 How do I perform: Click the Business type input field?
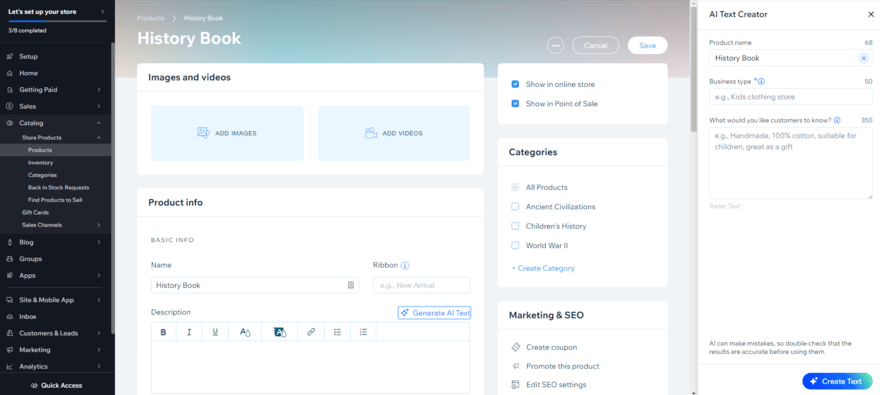tap(791, 97)
